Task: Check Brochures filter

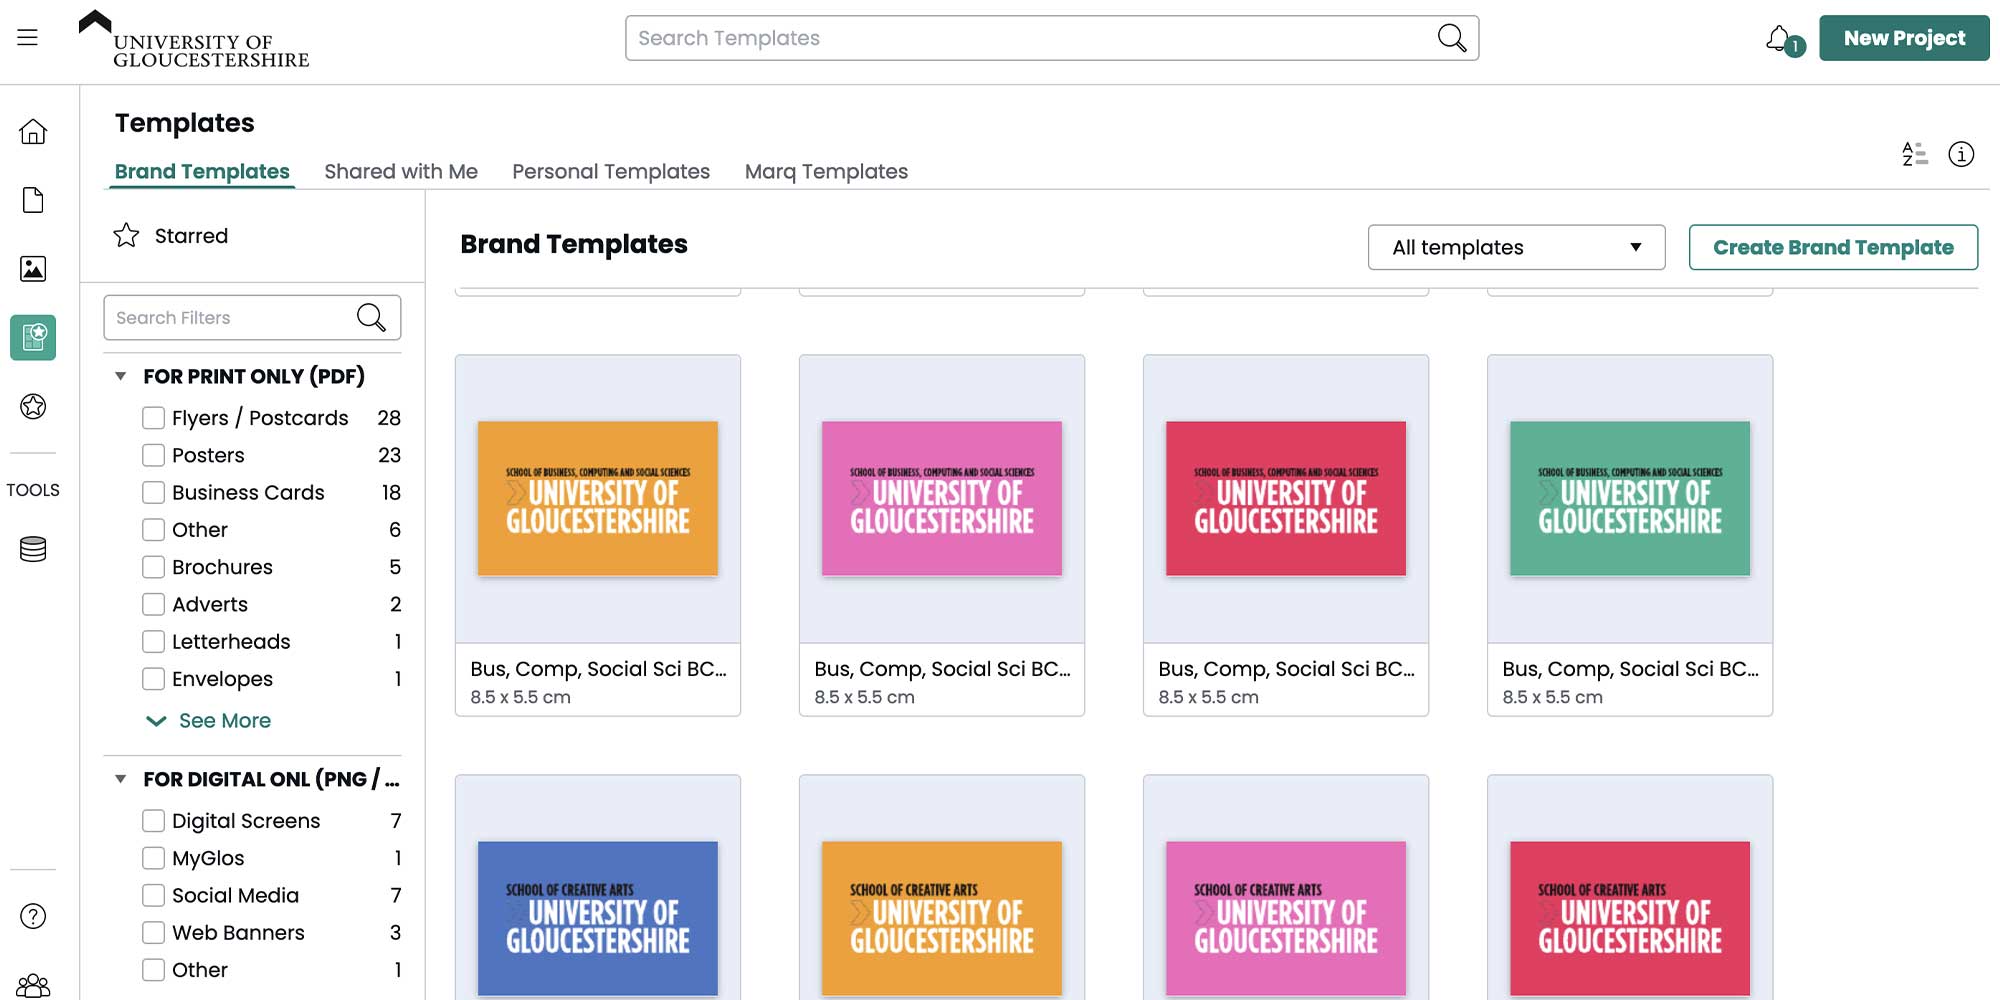Action: (x=153, y=567)
